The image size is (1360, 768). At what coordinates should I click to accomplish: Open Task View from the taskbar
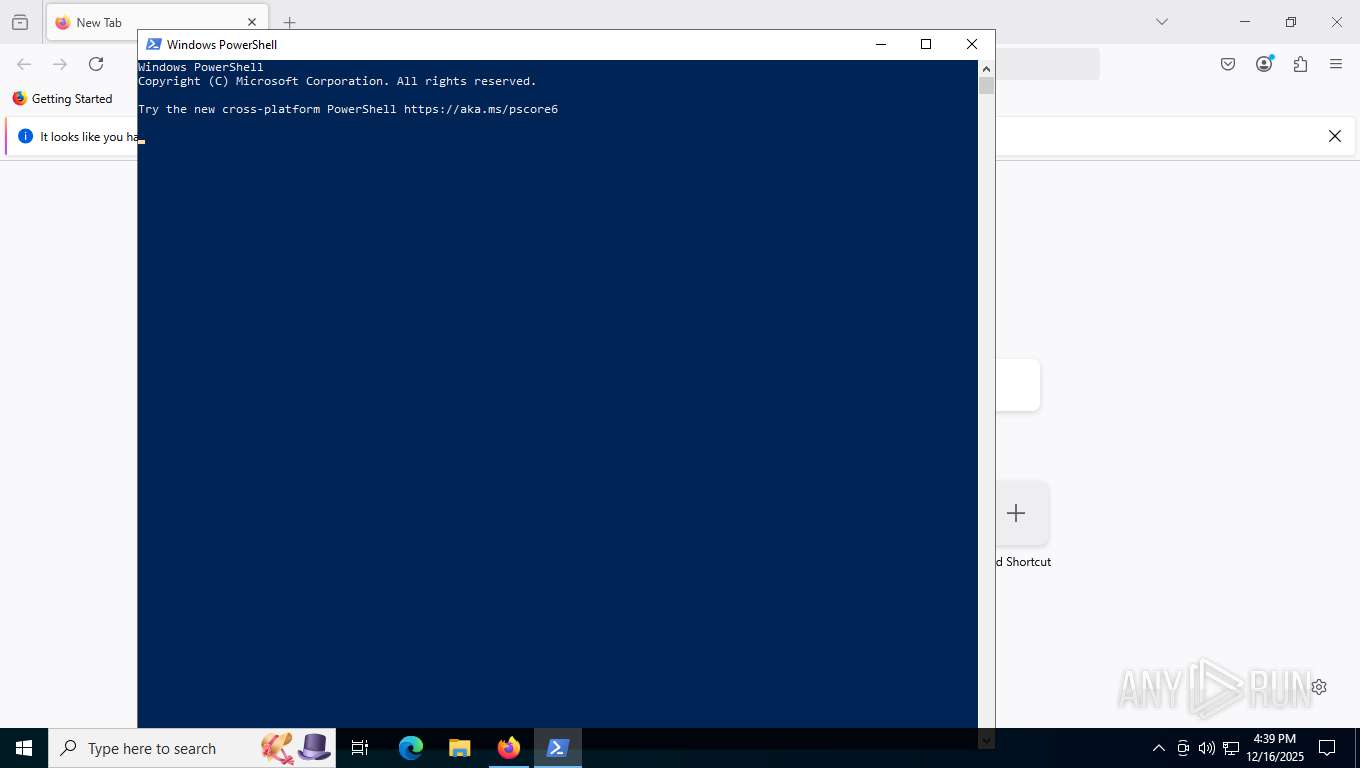(x=360, y=748)
